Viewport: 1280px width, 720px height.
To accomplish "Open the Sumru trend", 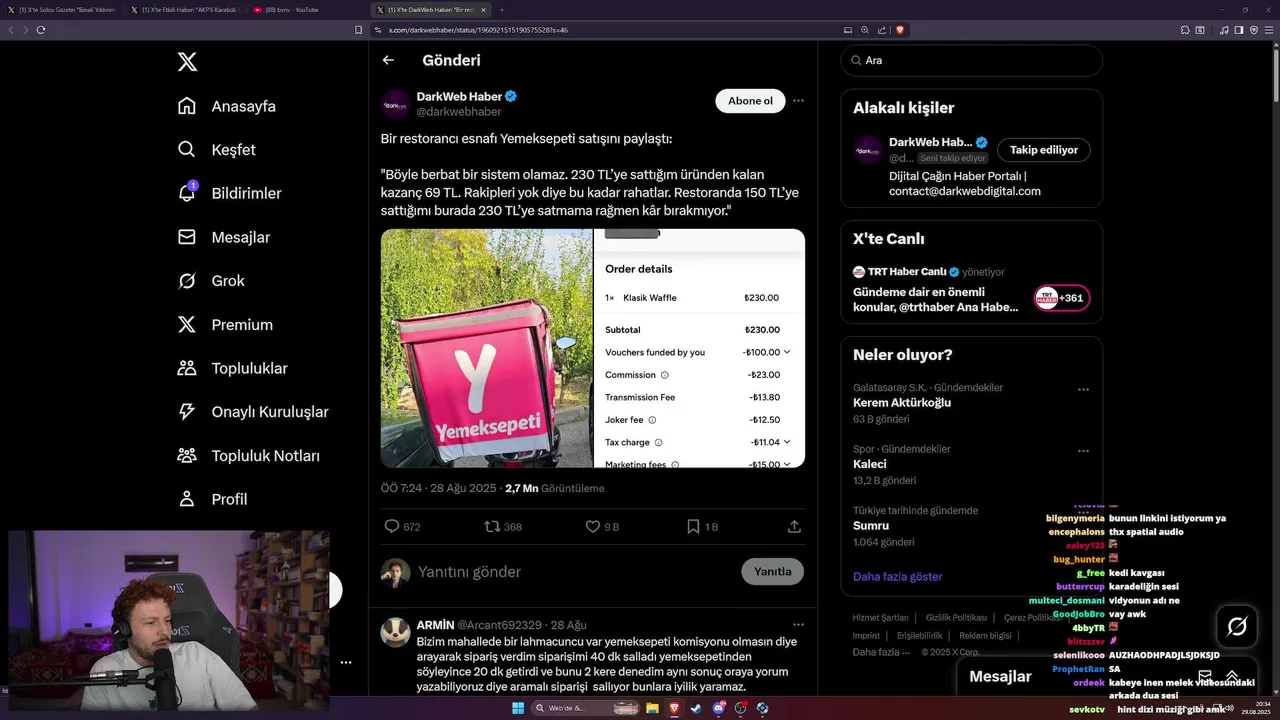I will tap(871, 525).
